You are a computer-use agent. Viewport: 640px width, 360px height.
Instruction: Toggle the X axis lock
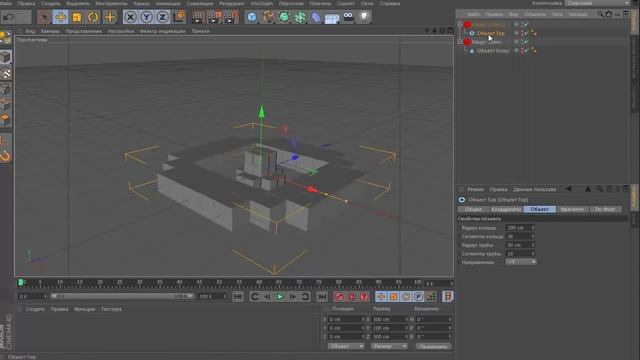(130, 17)
